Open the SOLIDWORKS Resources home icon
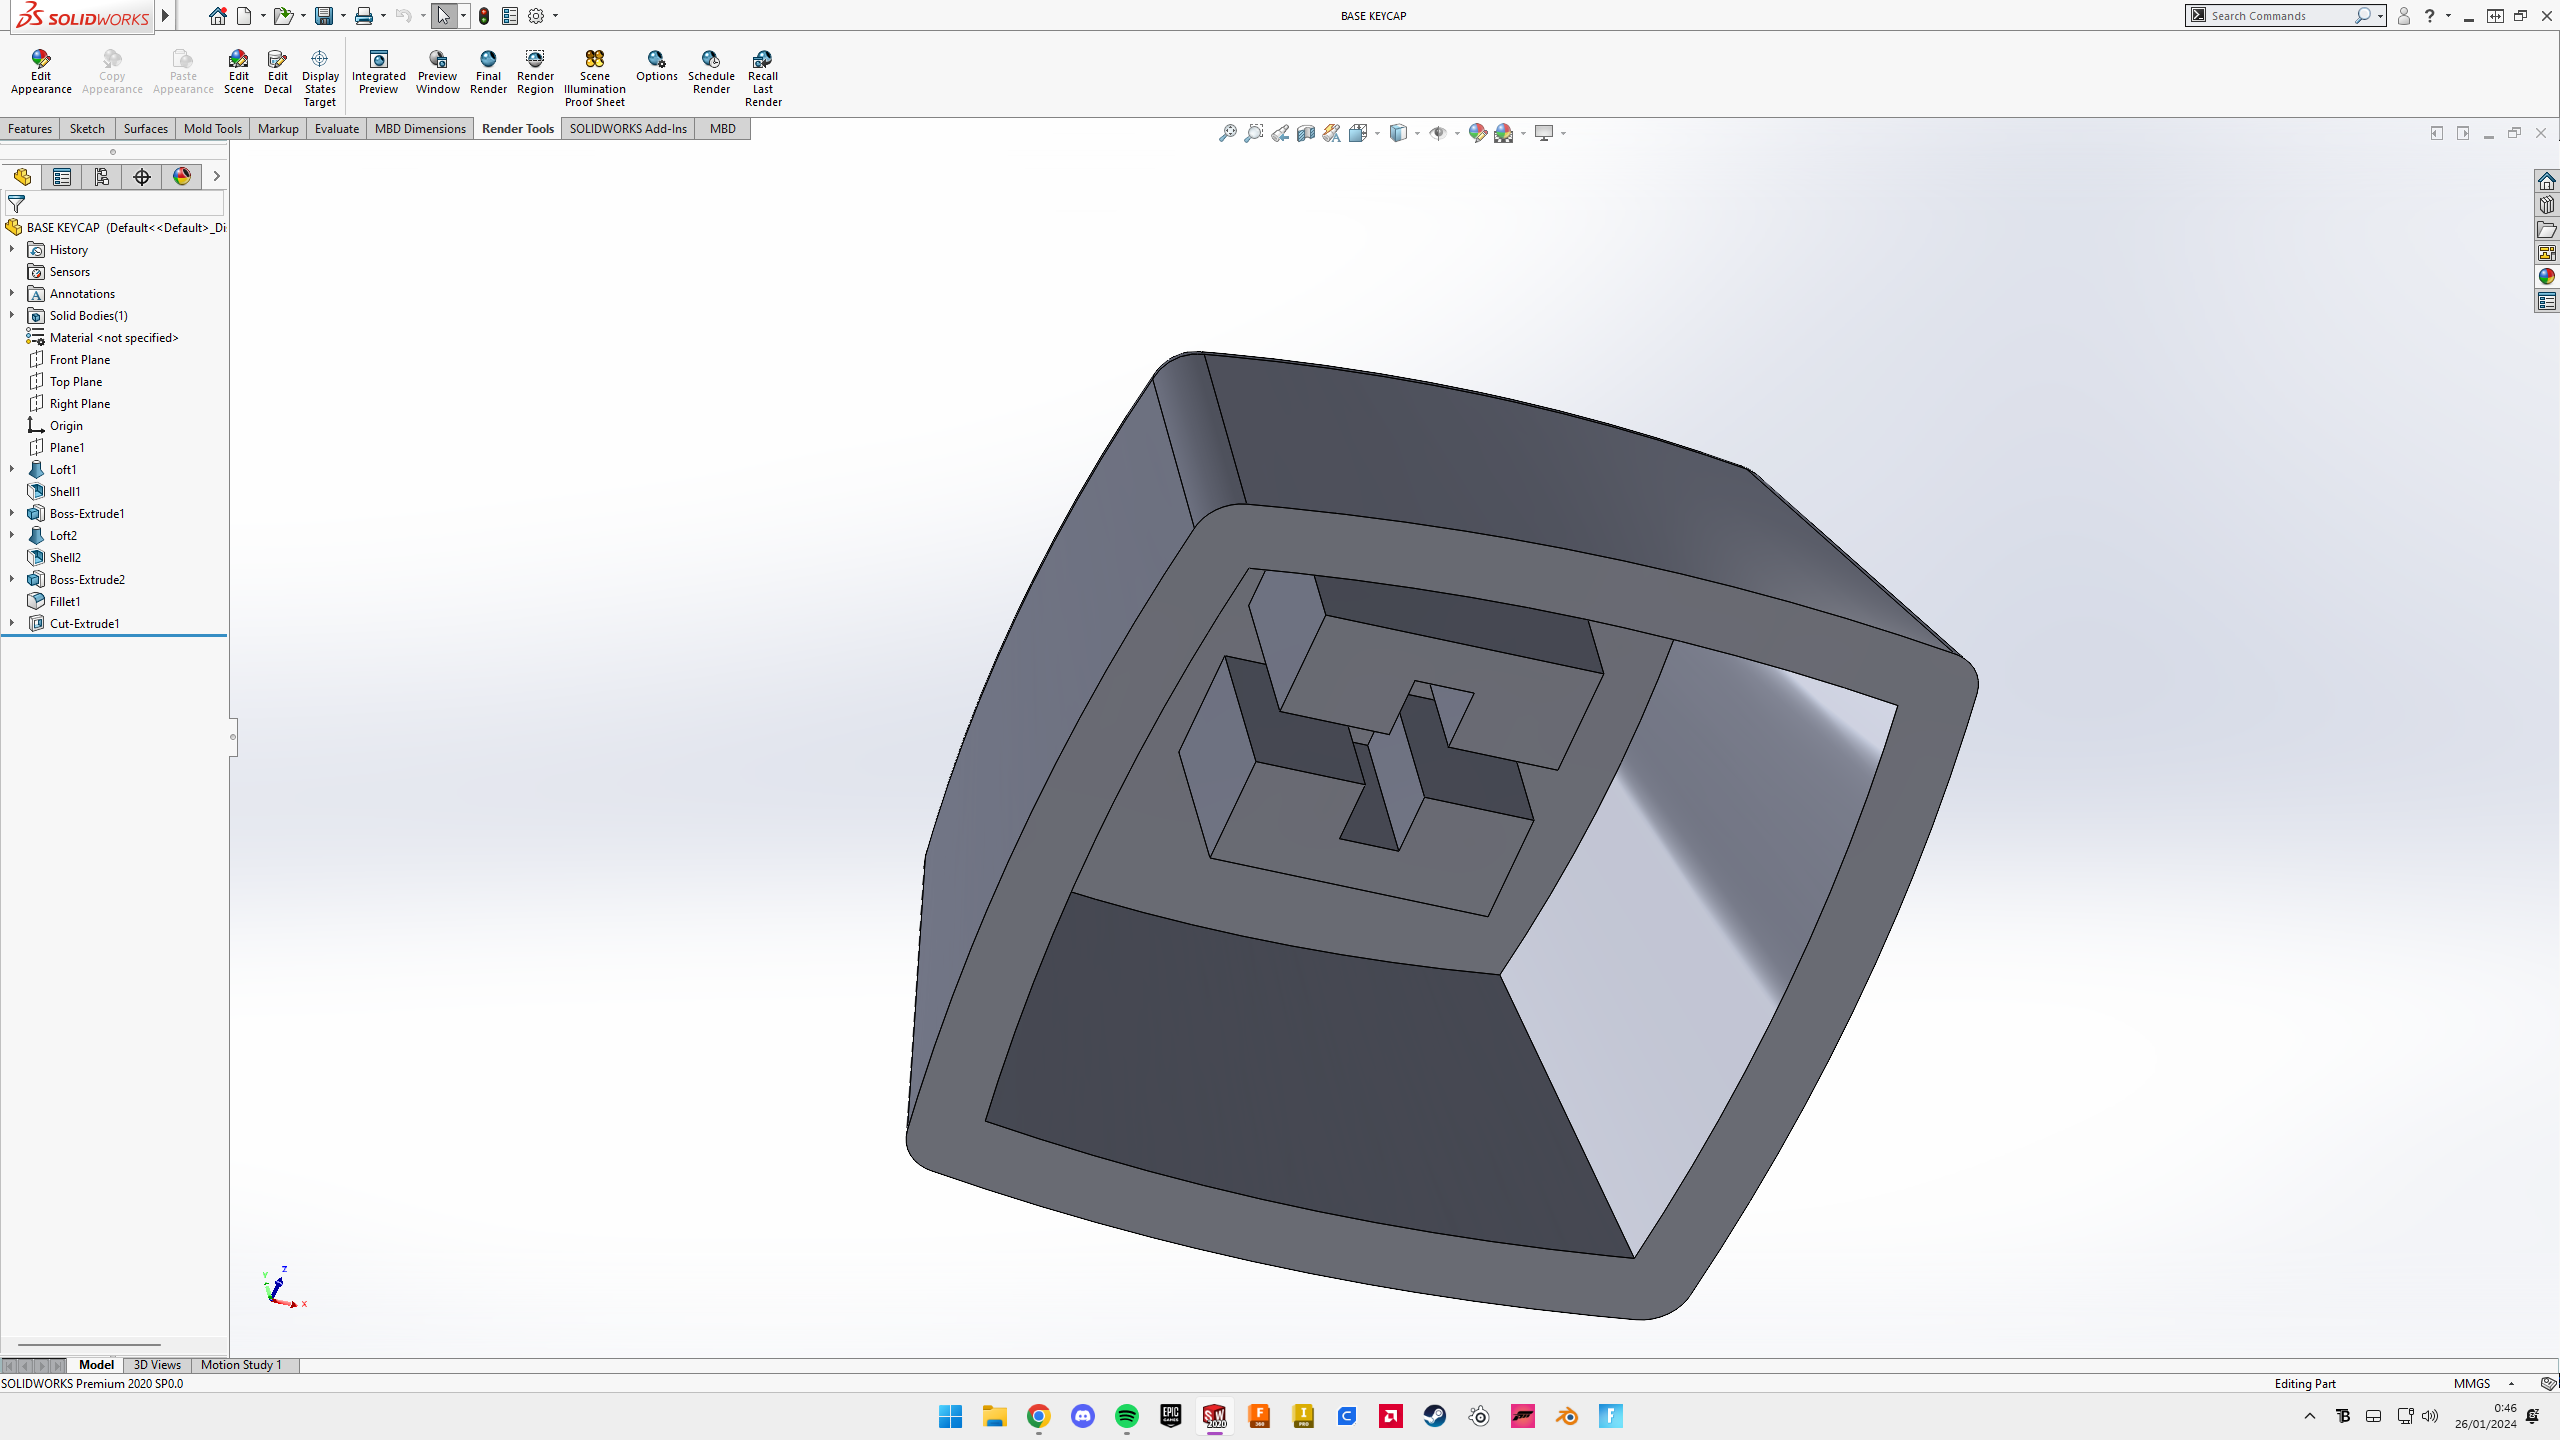Screen dimensions: 2560x1440 click(x=2547, y=181)
